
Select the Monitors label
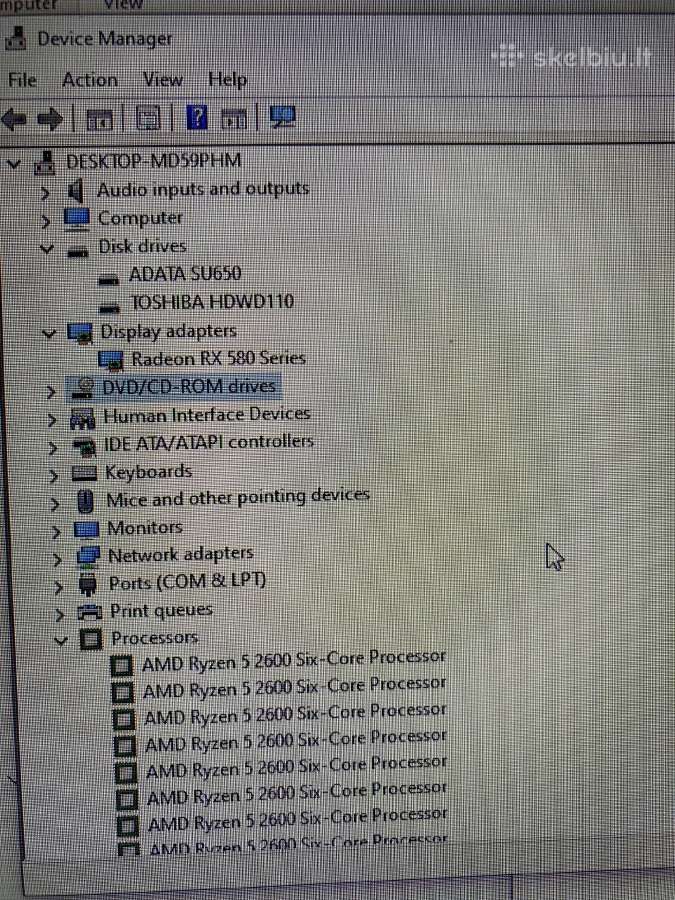[x=145, y=527]
